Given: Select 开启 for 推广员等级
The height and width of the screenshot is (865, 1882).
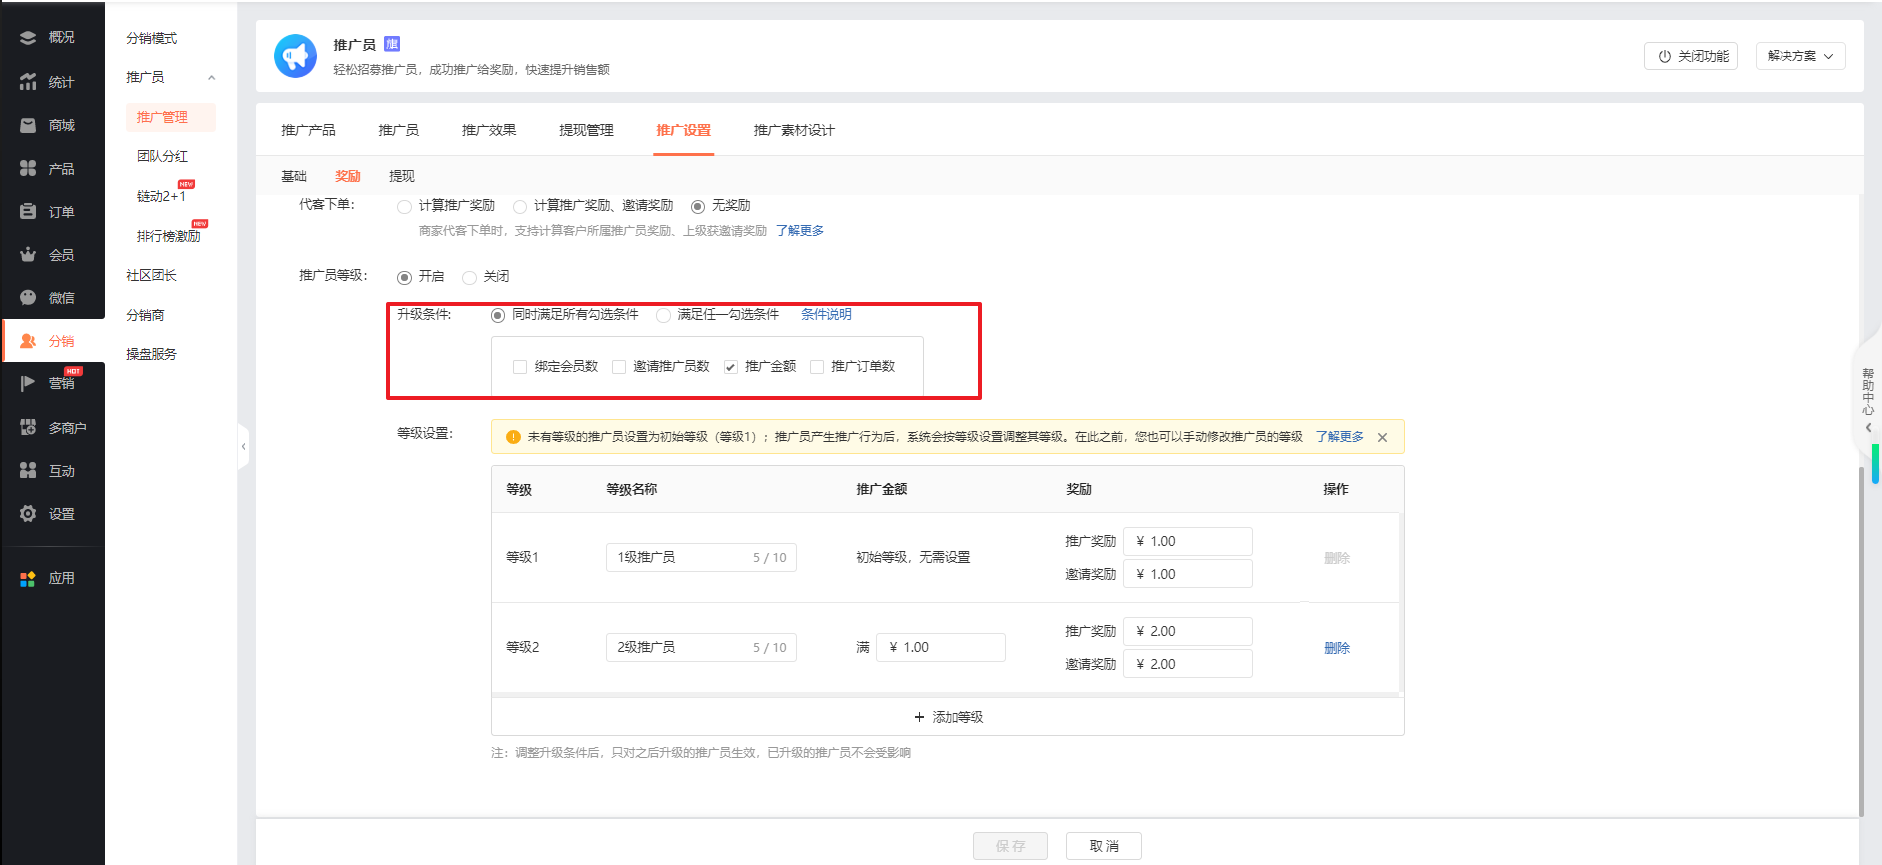Looking at the screenshot, I should [404, 278].
